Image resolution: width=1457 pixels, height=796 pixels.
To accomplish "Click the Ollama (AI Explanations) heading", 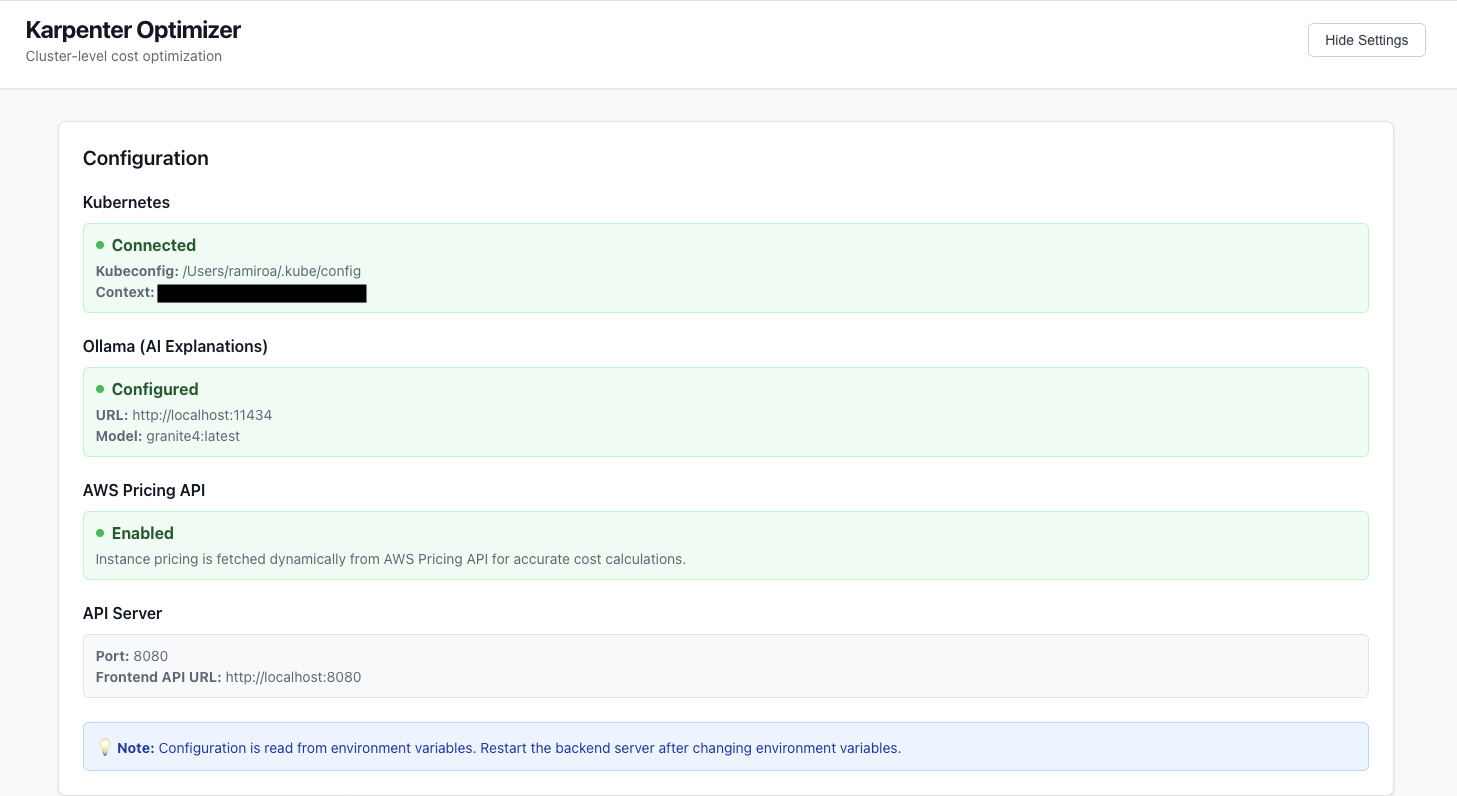I will point(175,346).
